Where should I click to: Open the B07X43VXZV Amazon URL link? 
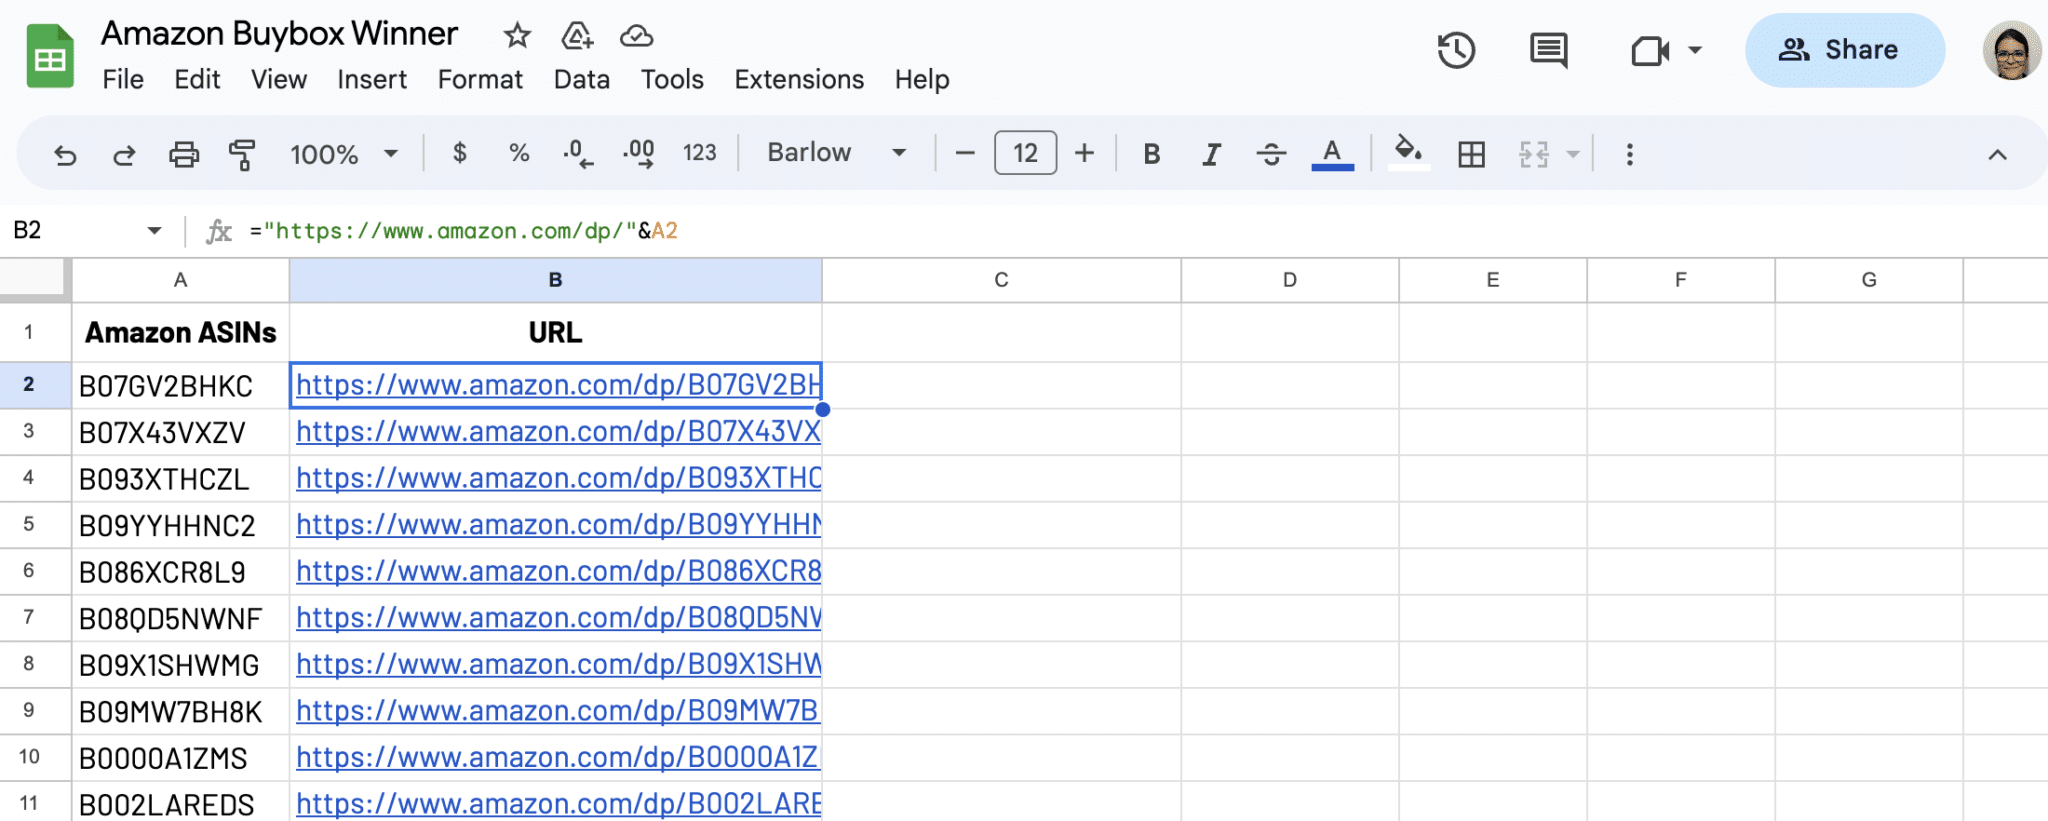point(557,432)
